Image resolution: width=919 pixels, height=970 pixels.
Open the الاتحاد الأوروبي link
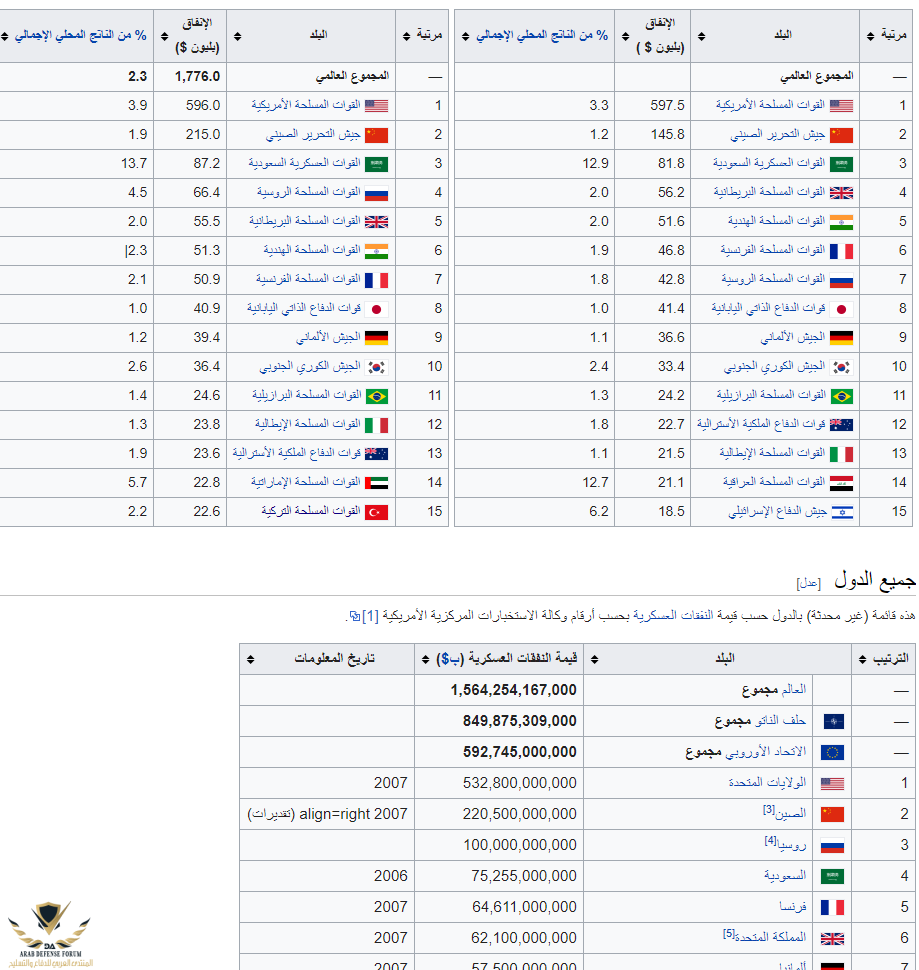(775, 752)
